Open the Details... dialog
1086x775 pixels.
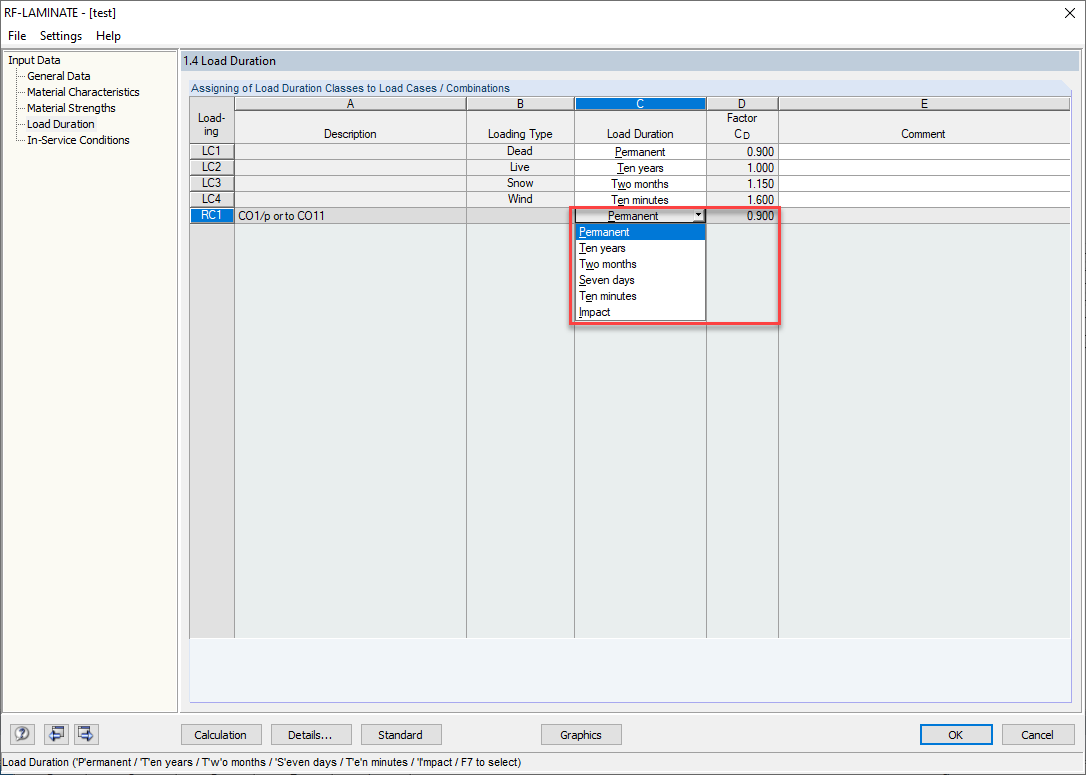point(310,734)
